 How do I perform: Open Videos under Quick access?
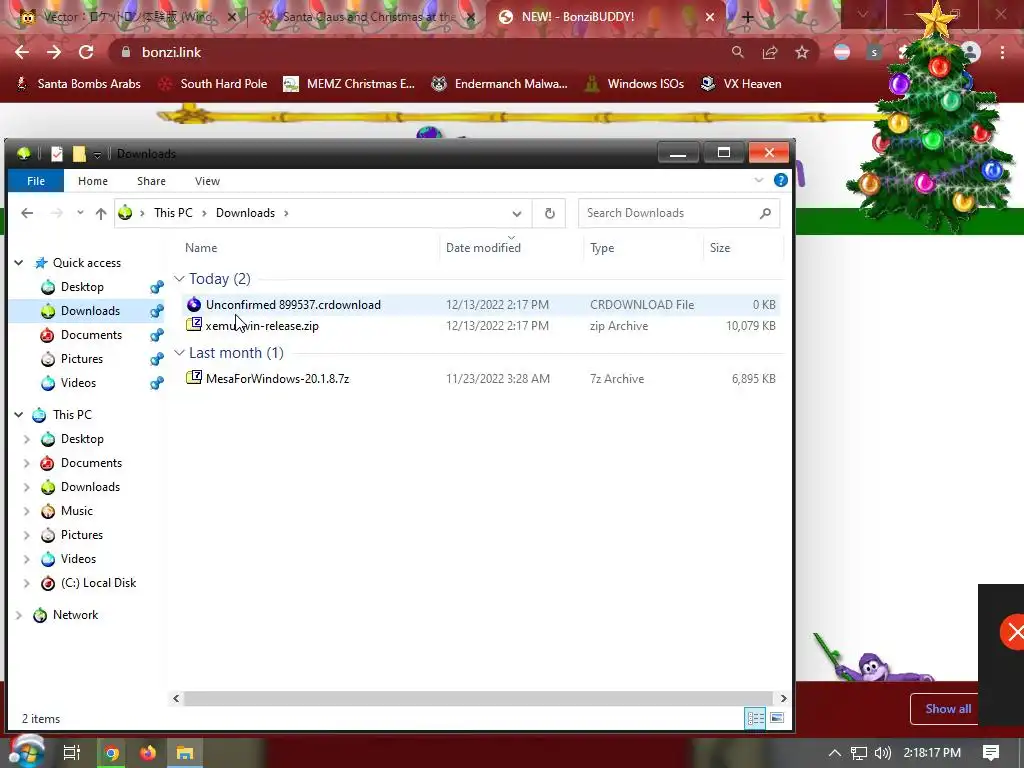[78, 383]
